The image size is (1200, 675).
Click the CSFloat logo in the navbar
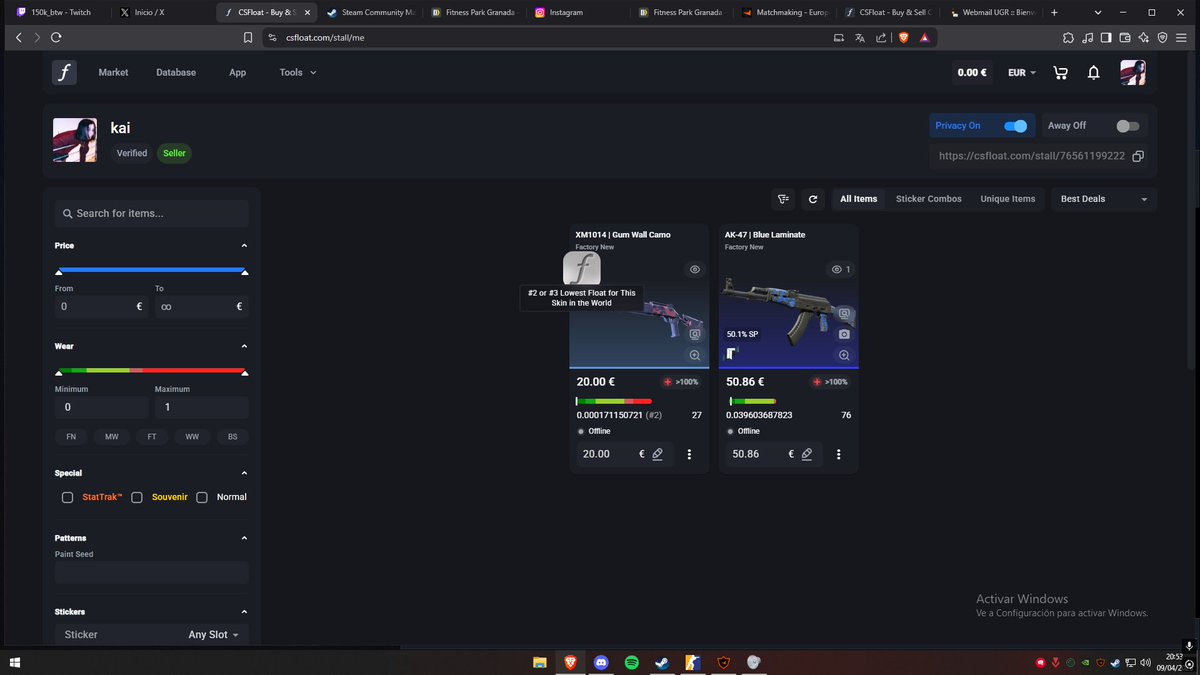click(x=65, y=73)
